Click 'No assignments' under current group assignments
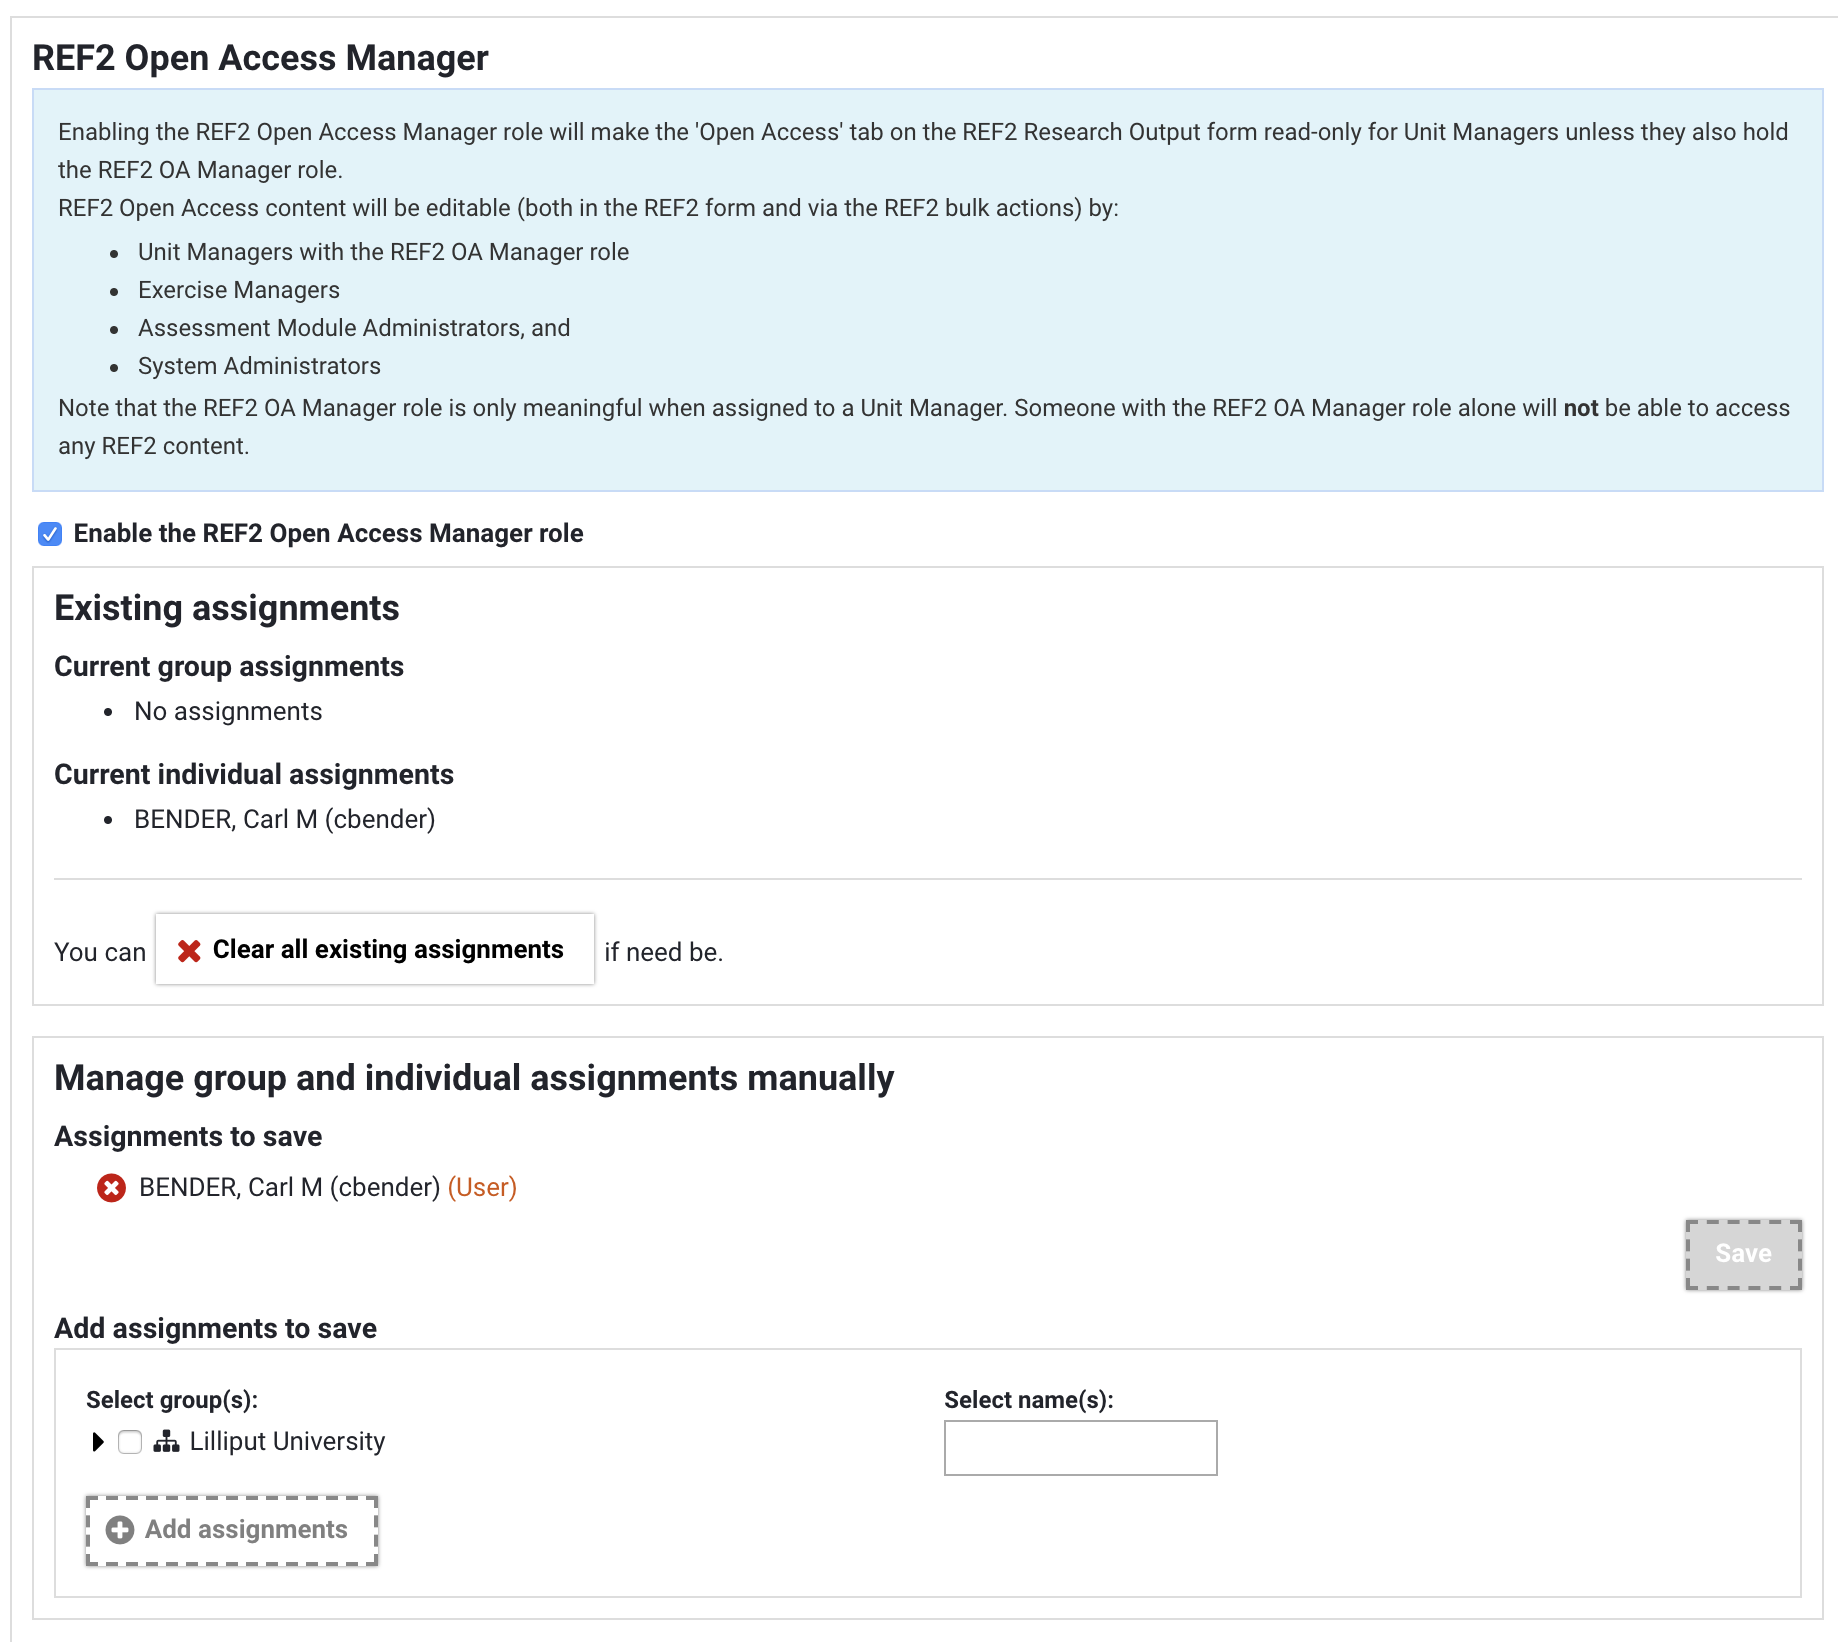The width and height of the screenshot is (1838, 1642). click(228, 712)
